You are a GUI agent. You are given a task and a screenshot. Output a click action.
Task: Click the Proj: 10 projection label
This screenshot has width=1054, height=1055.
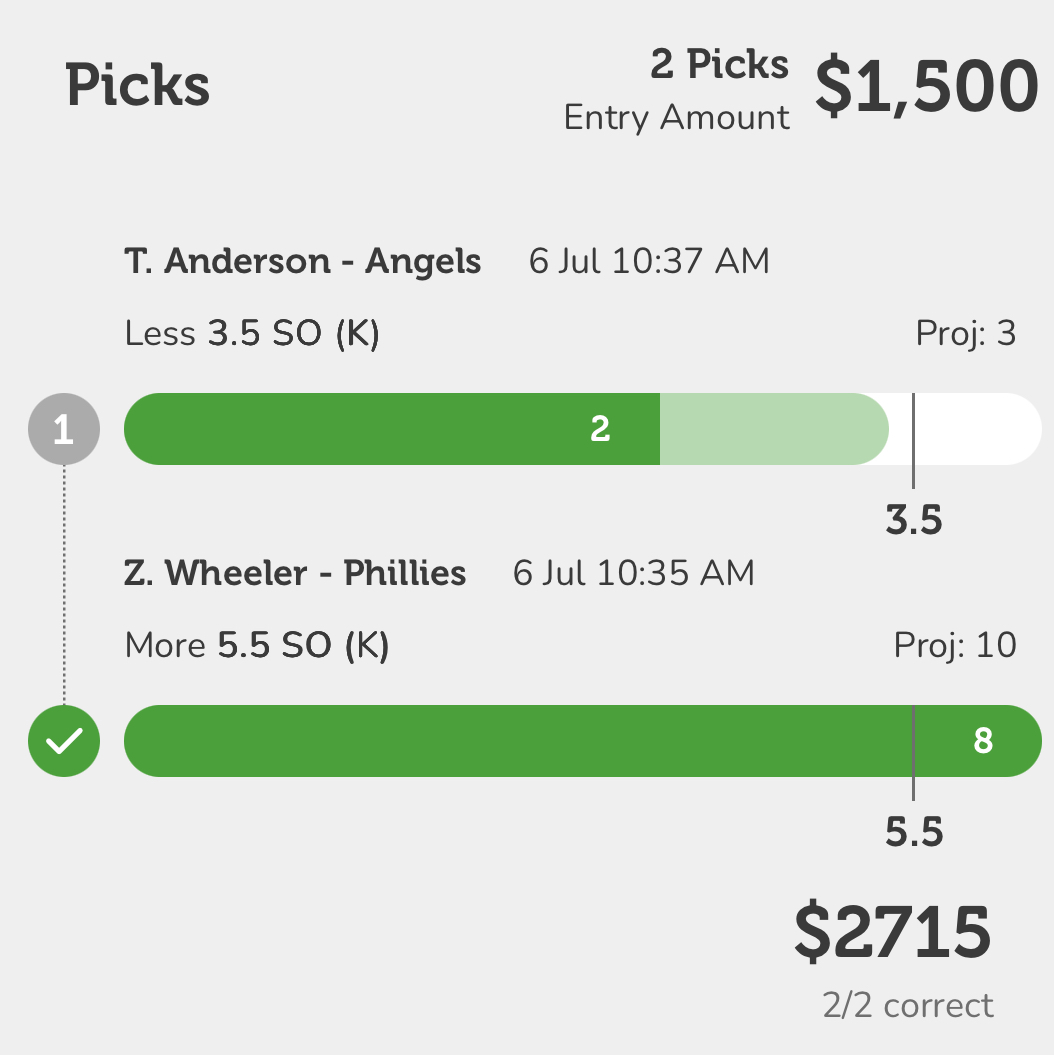[955, 646]
